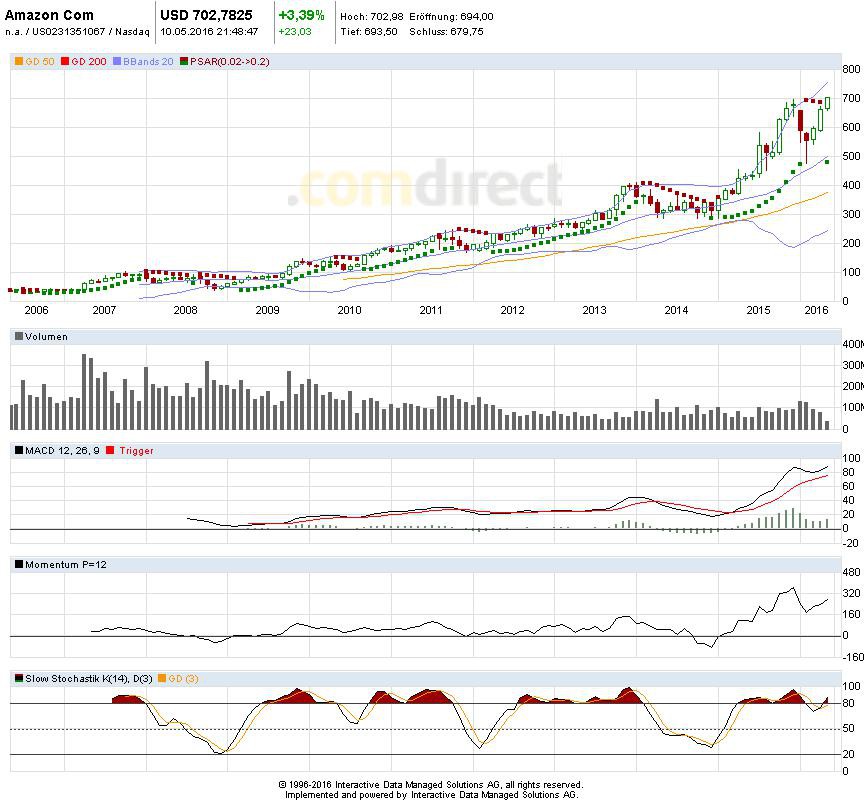Image resolution: width=864 pixels, height=800 pixels.
Task: Click the red GD 200 legend swatch
Action: [x=65, y=62]
